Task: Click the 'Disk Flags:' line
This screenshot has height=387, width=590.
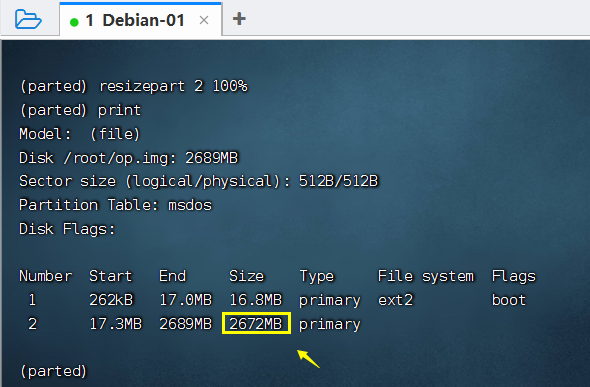Action: pos(67,229)
